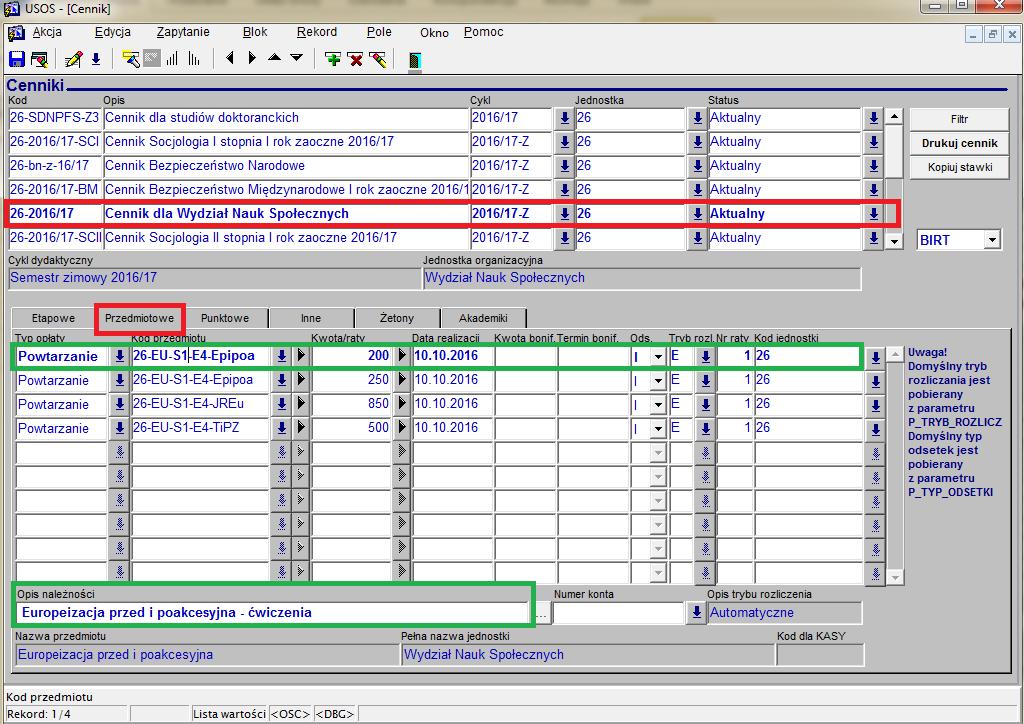
Task: Expand Ods. dropdown in amount 250 row
Action: pyautogui.click(x=658, y=381)
